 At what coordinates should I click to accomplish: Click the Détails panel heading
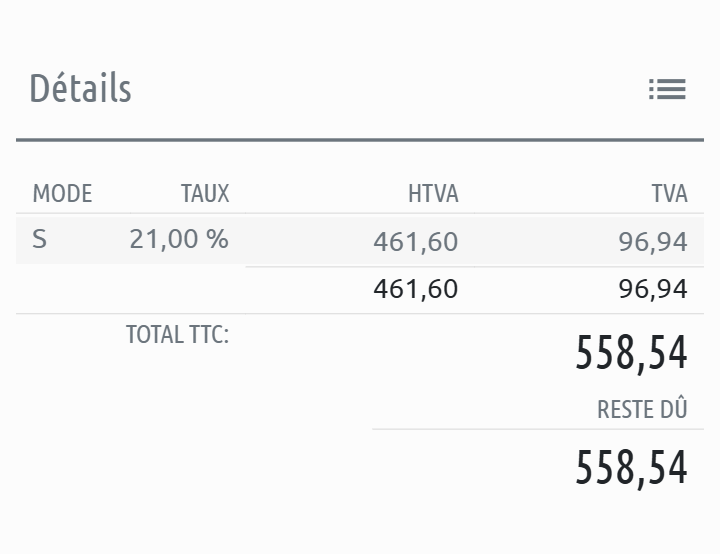coord(80,89)
